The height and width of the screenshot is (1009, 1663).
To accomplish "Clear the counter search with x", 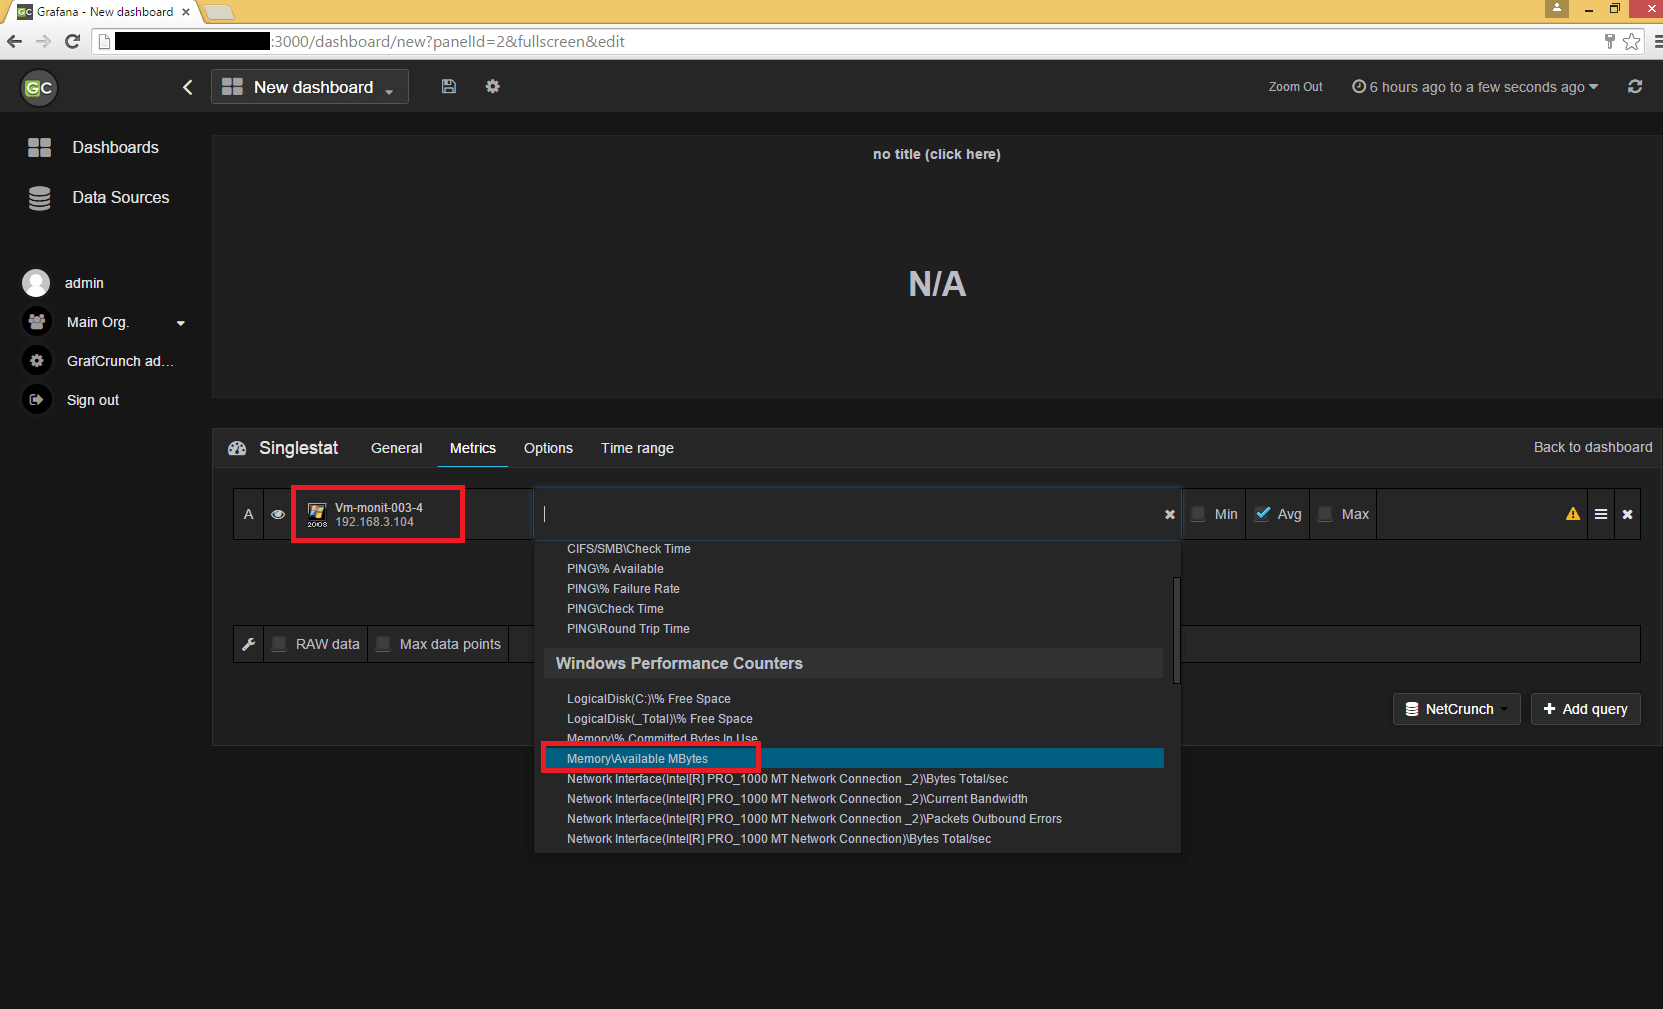I will (x=1170, y=514).
